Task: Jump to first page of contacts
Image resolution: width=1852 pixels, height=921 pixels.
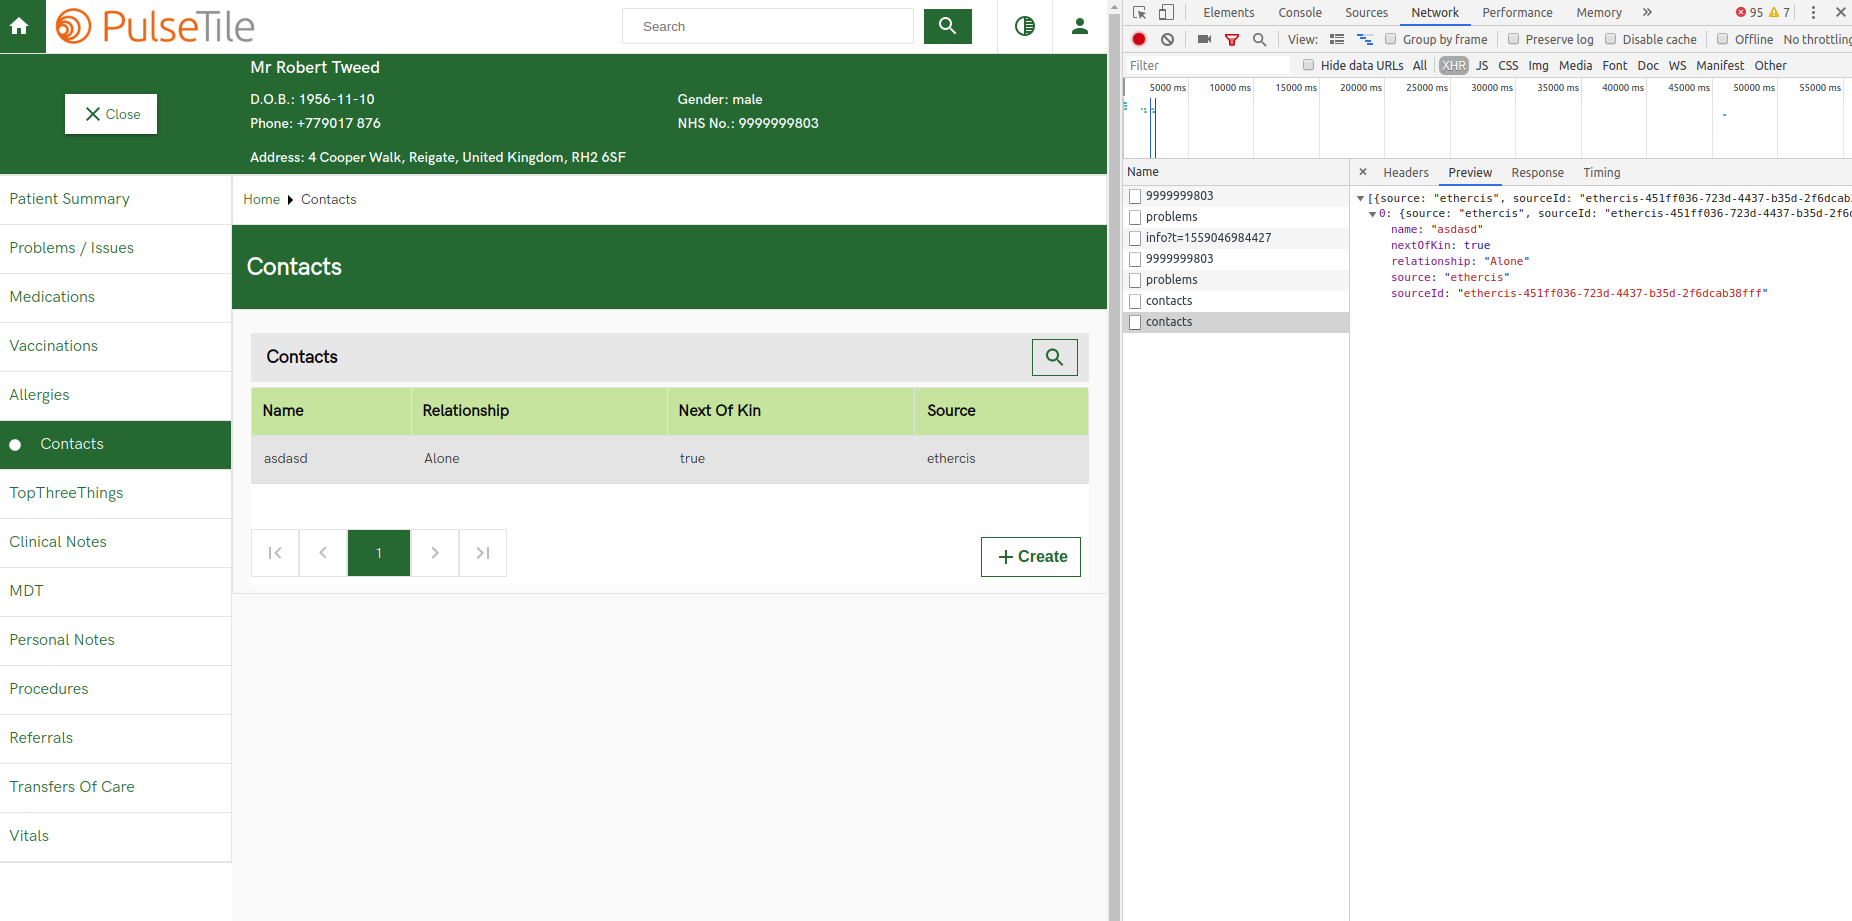Action: coord(275,553)
